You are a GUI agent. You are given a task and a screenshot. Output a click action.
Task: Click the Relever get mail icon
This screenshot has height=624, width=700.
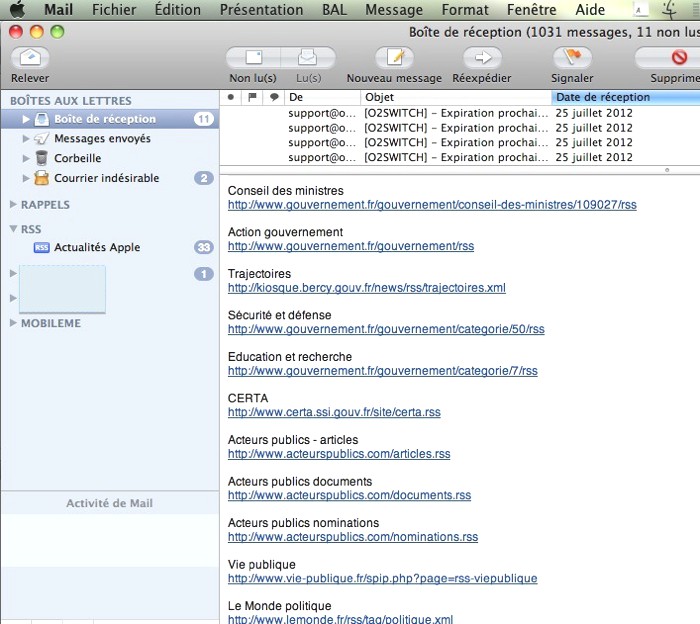tap(30, 58)
